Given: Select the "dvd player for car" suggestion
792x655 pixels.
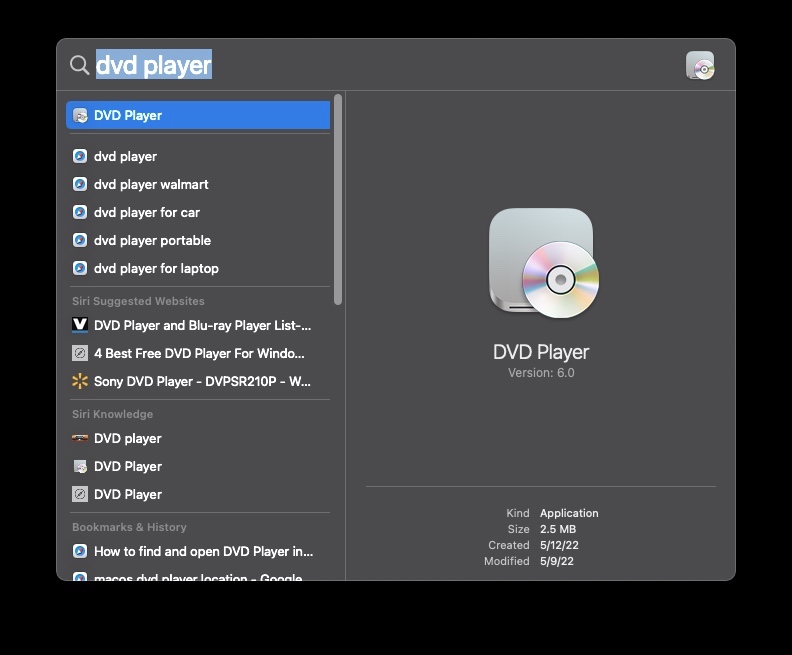Looking at the screenshot, I should coord(198,213).
